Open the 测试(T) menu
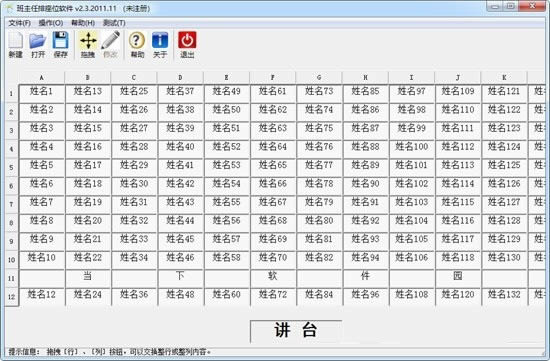Viewport: 550px width, 361px height. pyautogui.click(x=114, y=23)
